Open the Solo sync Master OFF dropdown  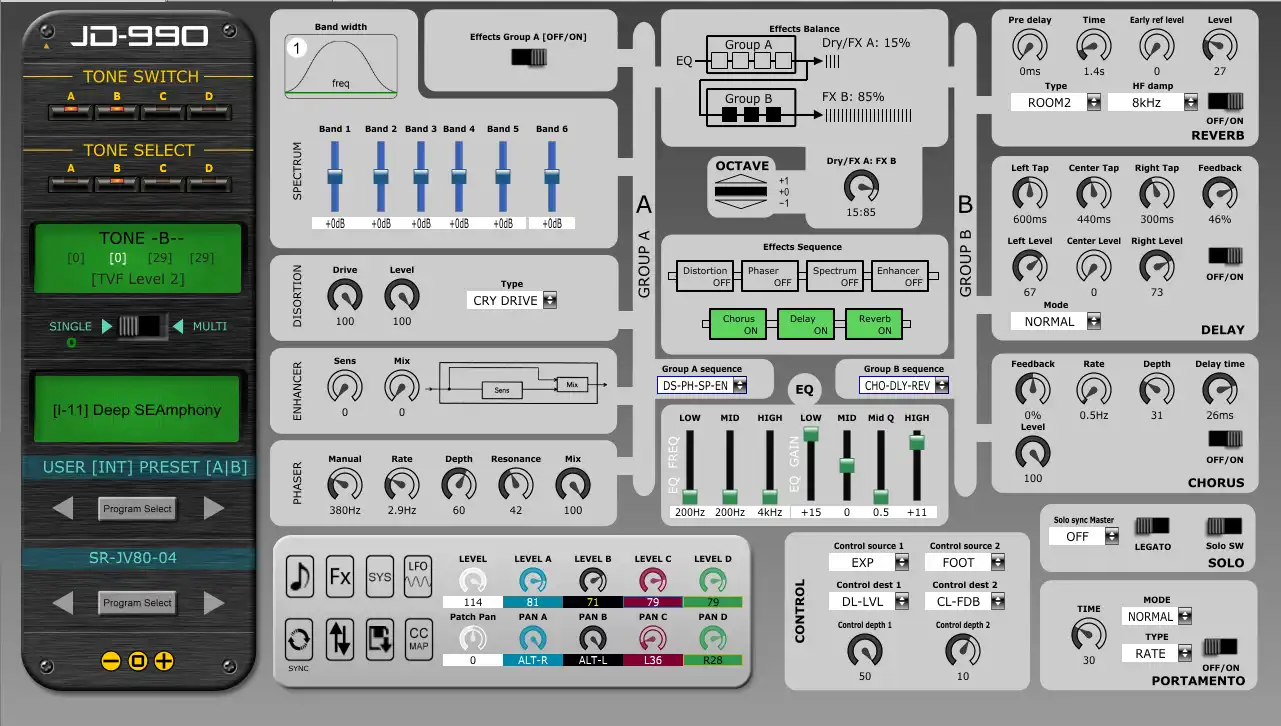pos(1085,536)
